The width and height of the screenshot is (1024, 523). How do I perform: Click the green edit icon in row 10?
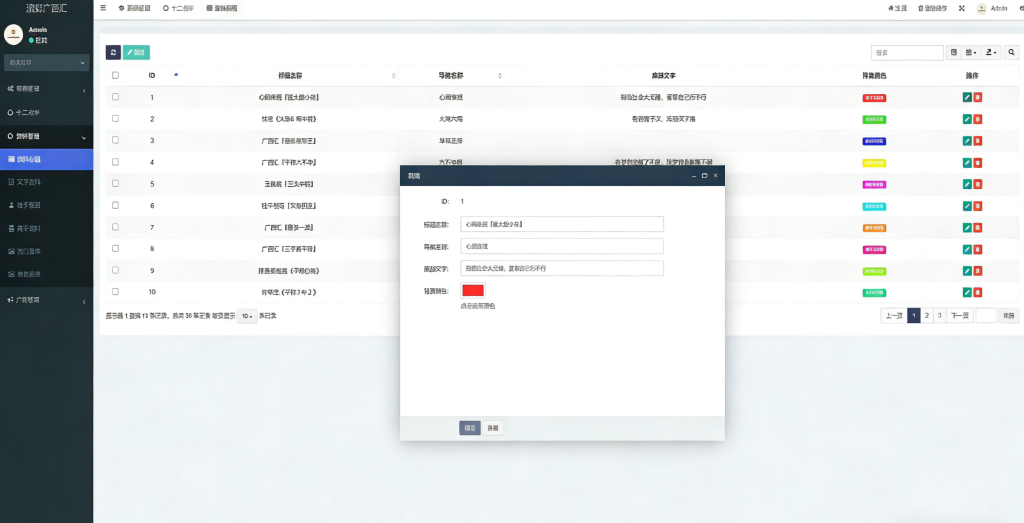tap(967, 292)
